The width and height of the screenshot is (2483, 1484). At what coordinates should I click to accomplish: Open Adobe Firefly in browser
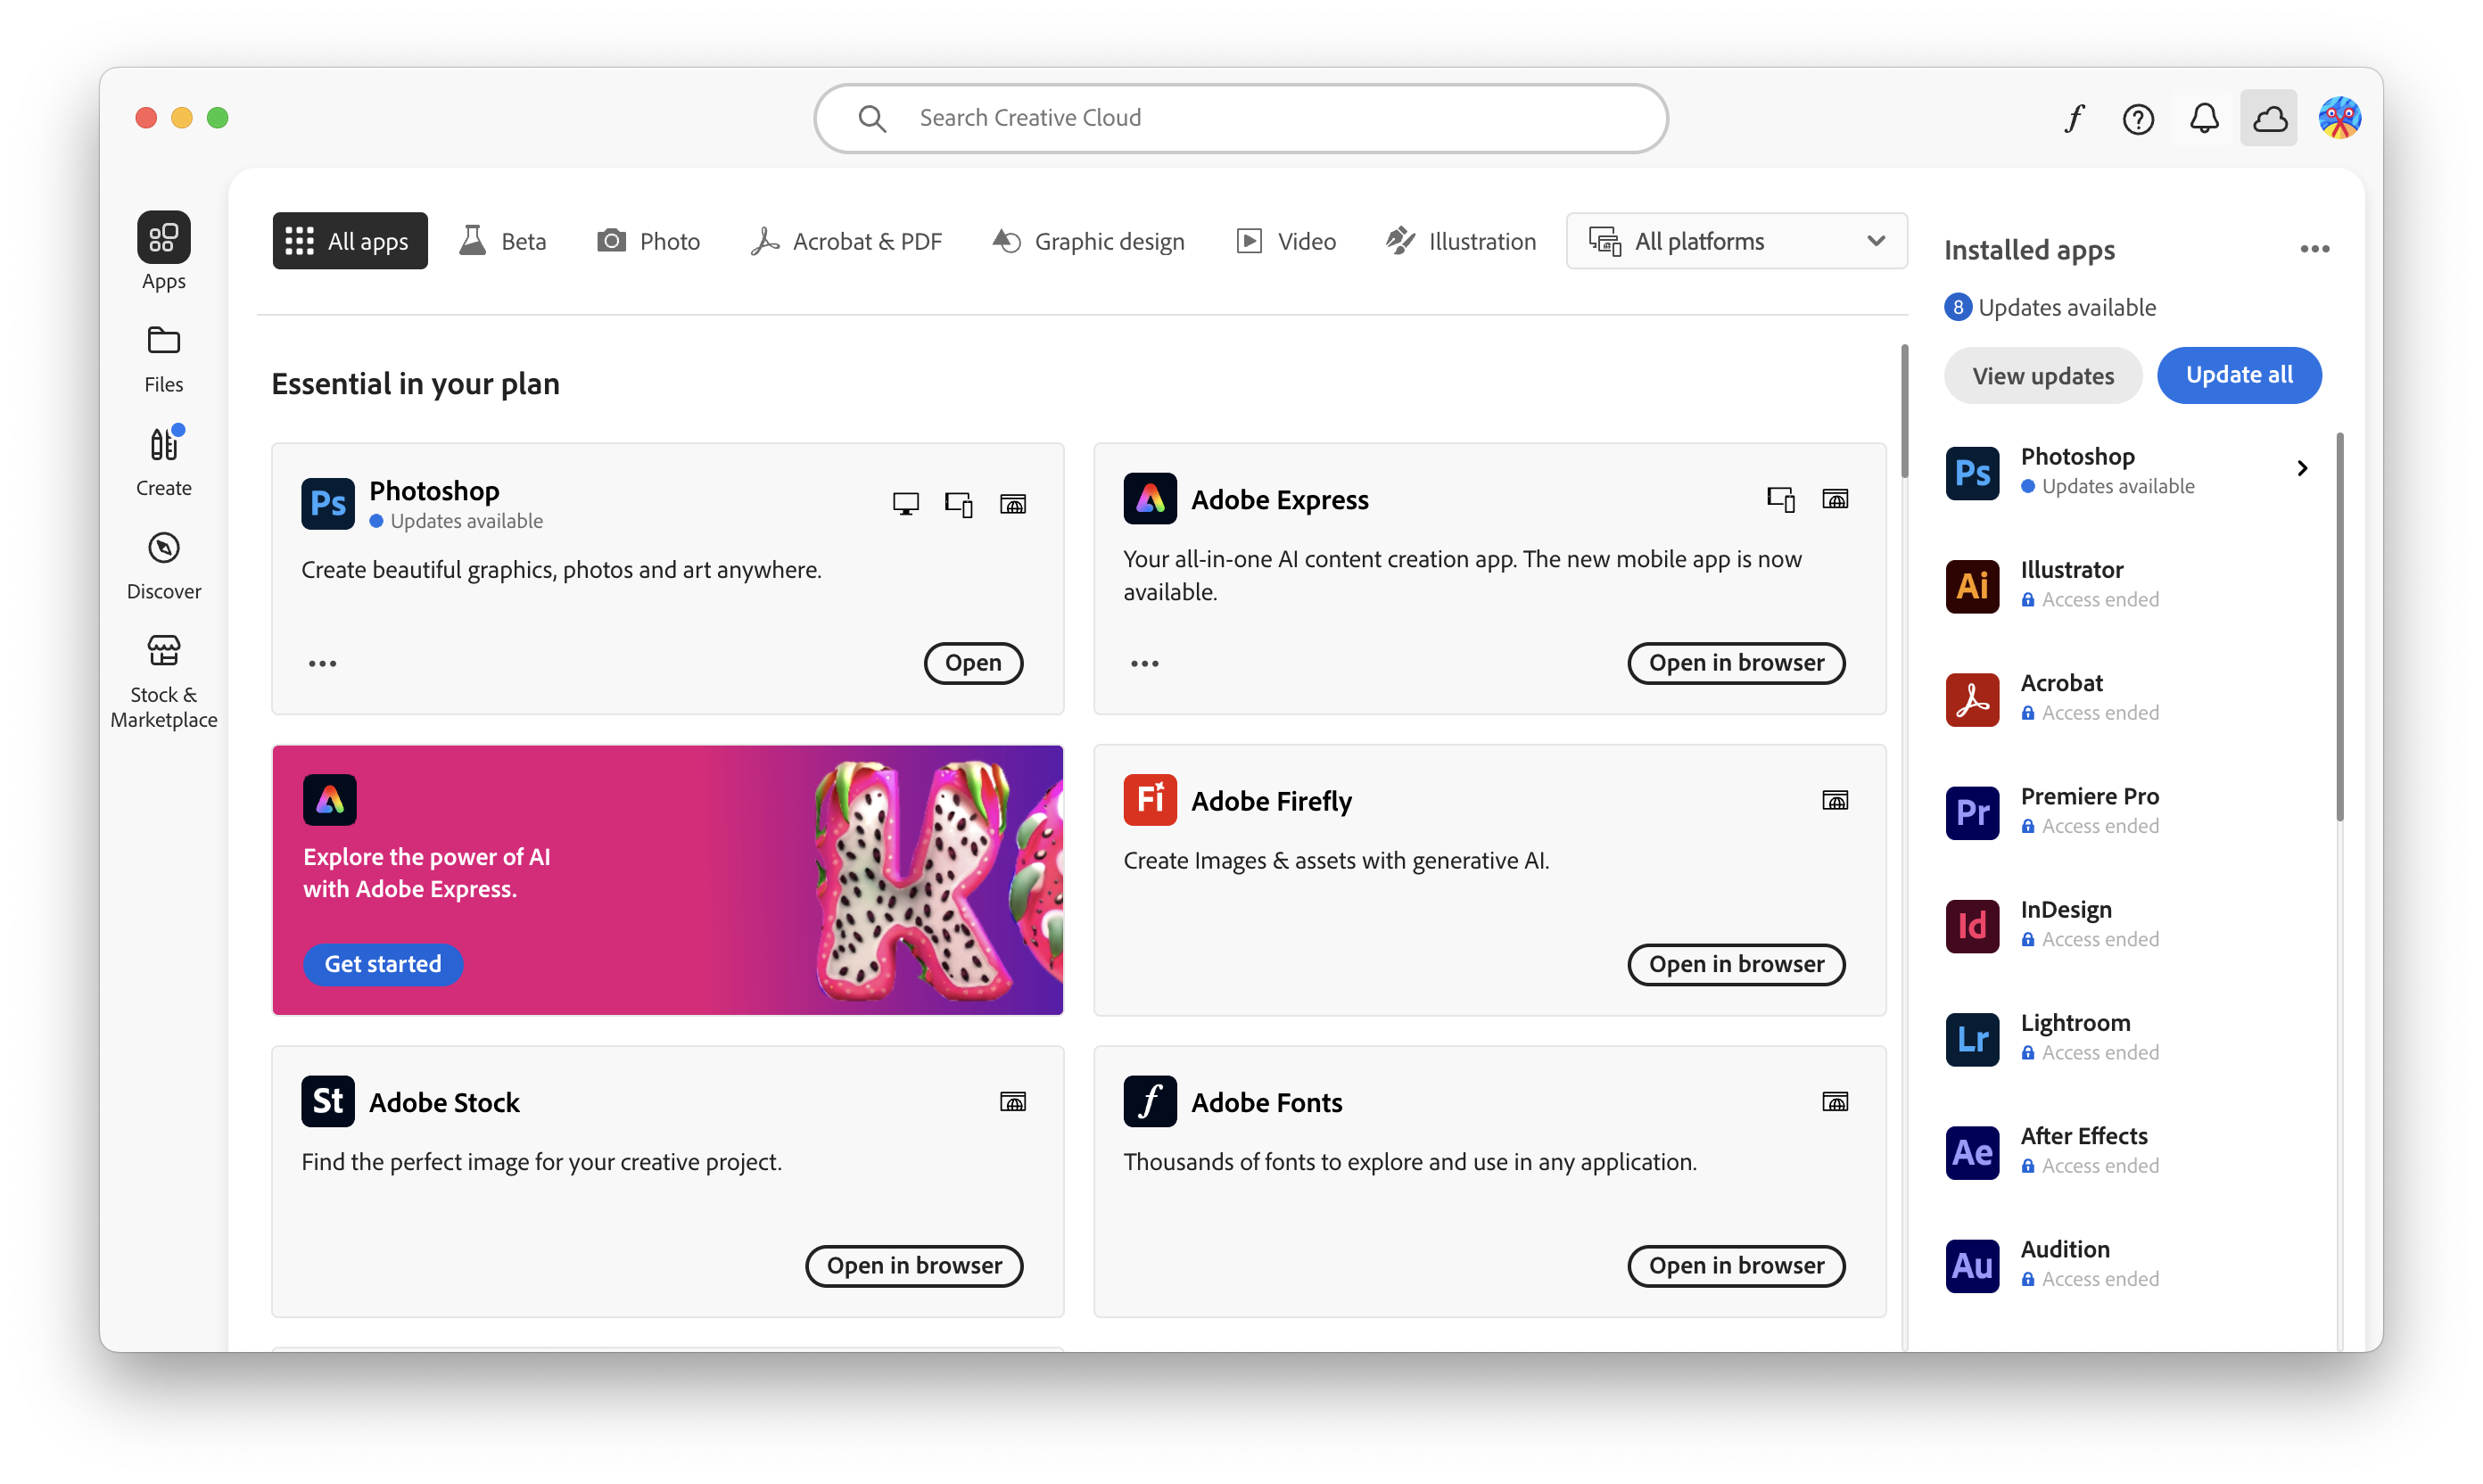click(1736, 964)
